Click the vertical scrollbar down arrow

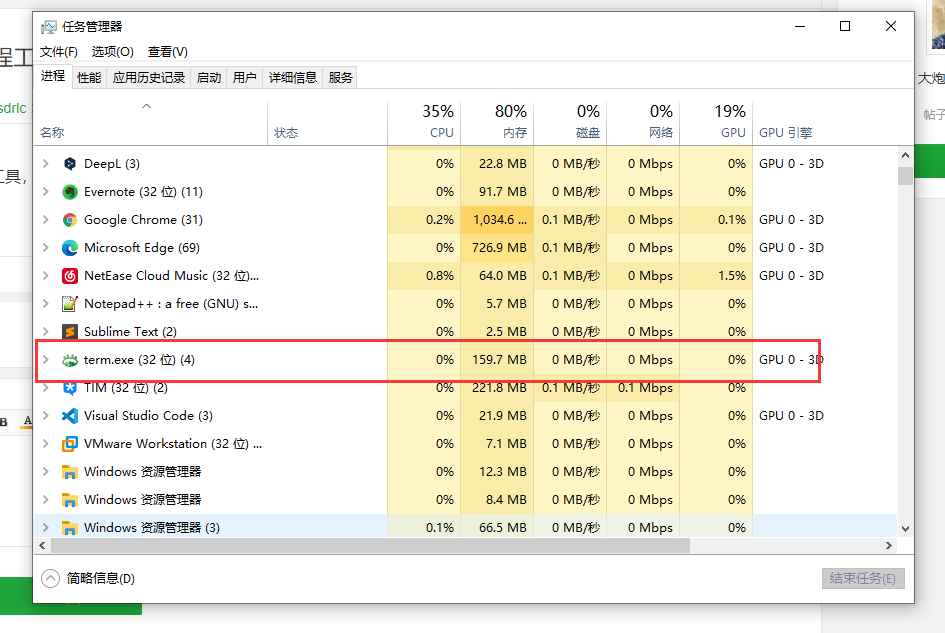point(905,529)
